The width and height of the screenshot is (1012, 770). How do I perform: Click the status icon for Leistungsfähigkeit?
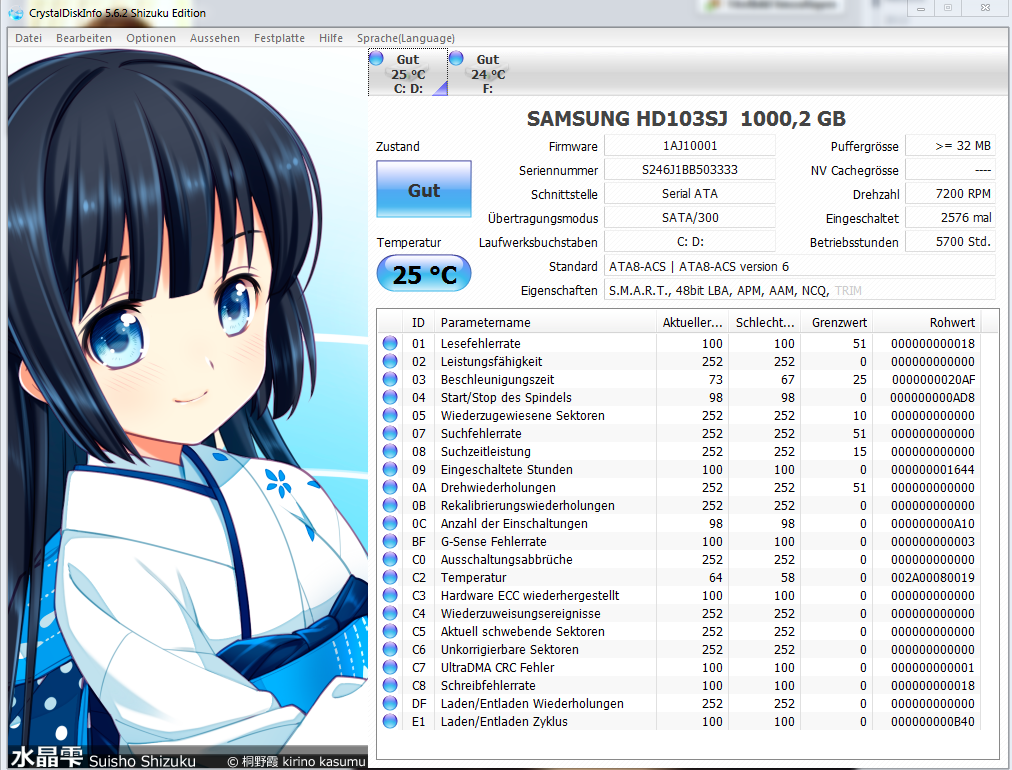[x=390, y=361]
